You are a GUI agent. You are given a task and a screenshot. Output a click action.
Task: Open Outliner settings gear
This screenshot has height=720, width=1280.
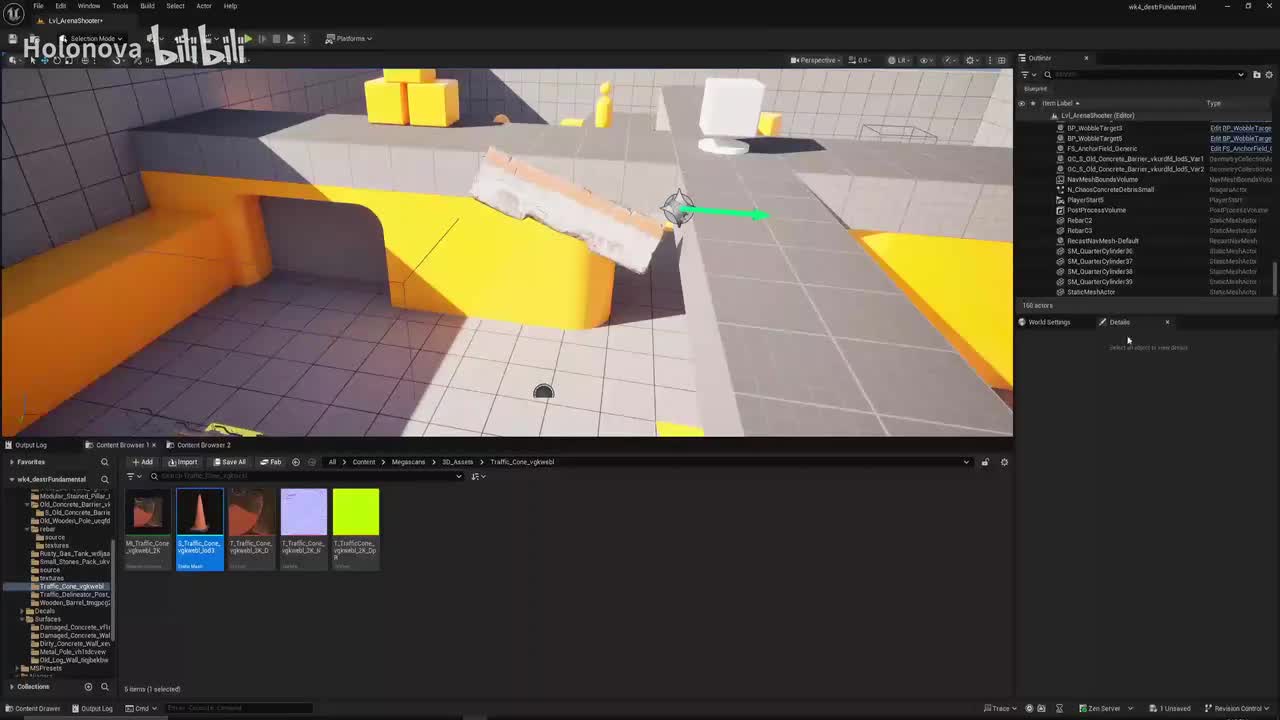click(1270, 75)
